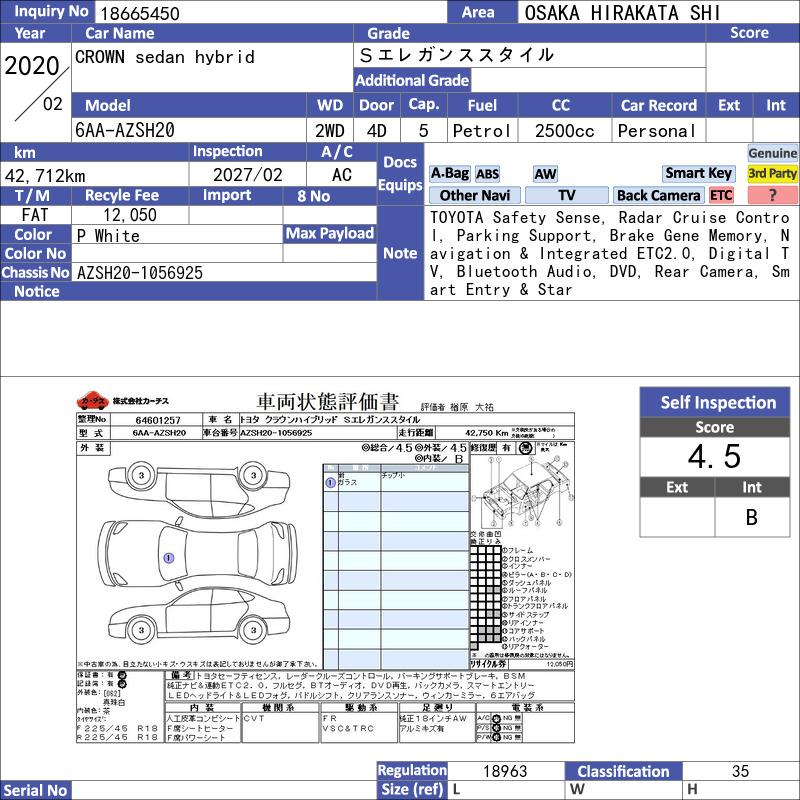The width and height of the screenshot is (800, 800).
Task: Click the Classification value 35
Action: click(x=740, y=771)
